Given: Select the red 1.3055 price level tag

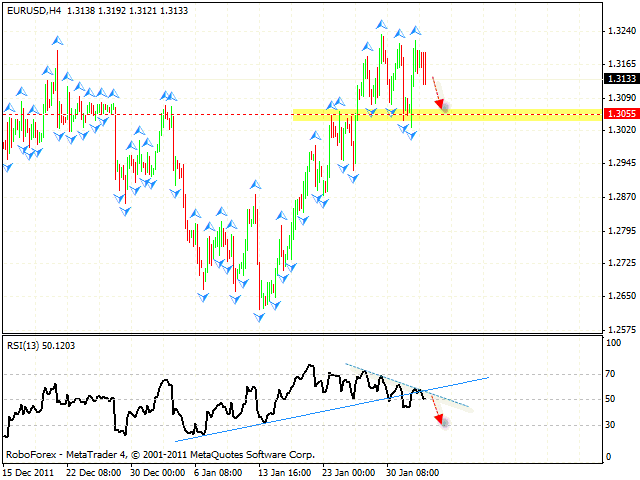Looking at the screenshot, I should coord(620,114).
